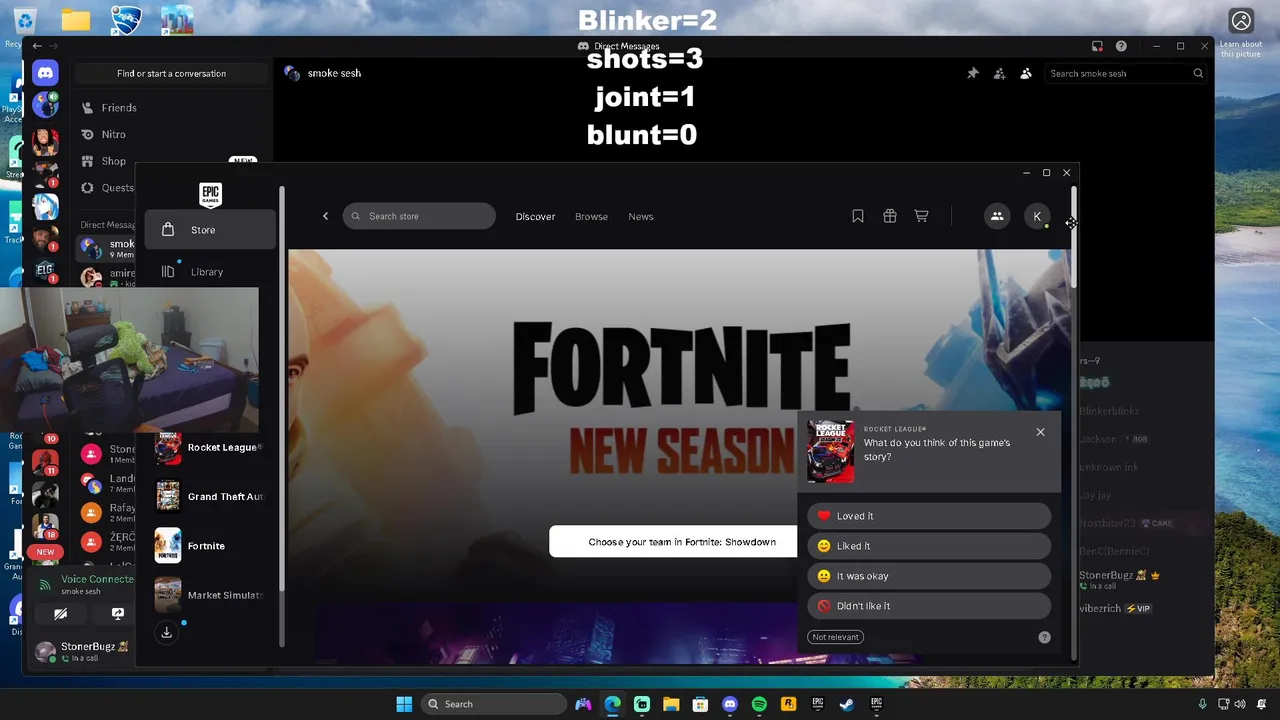The width and height of the screenshot is (1280, 720).
Task: Open Discord from the taskbar
Action: pyautogui.click(x=730, y=704)
